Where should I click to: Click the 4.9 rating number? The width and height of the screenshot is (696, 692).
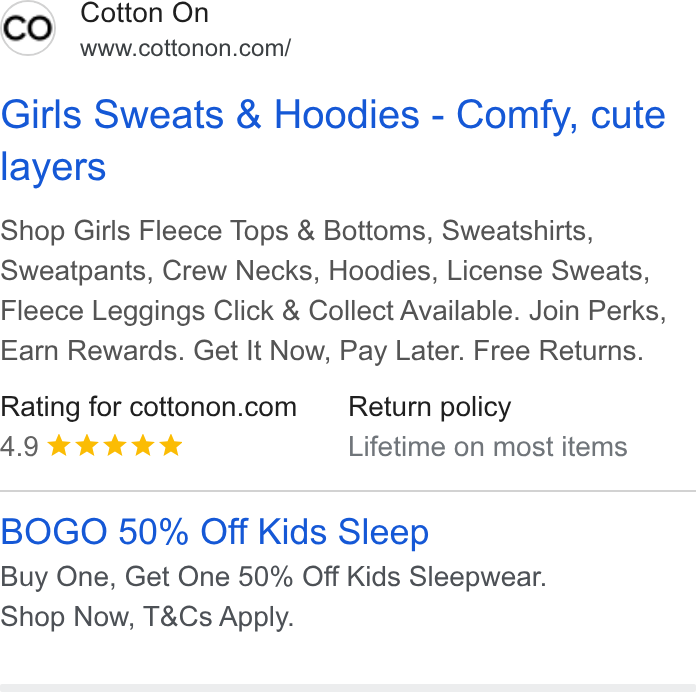point(20,447)
